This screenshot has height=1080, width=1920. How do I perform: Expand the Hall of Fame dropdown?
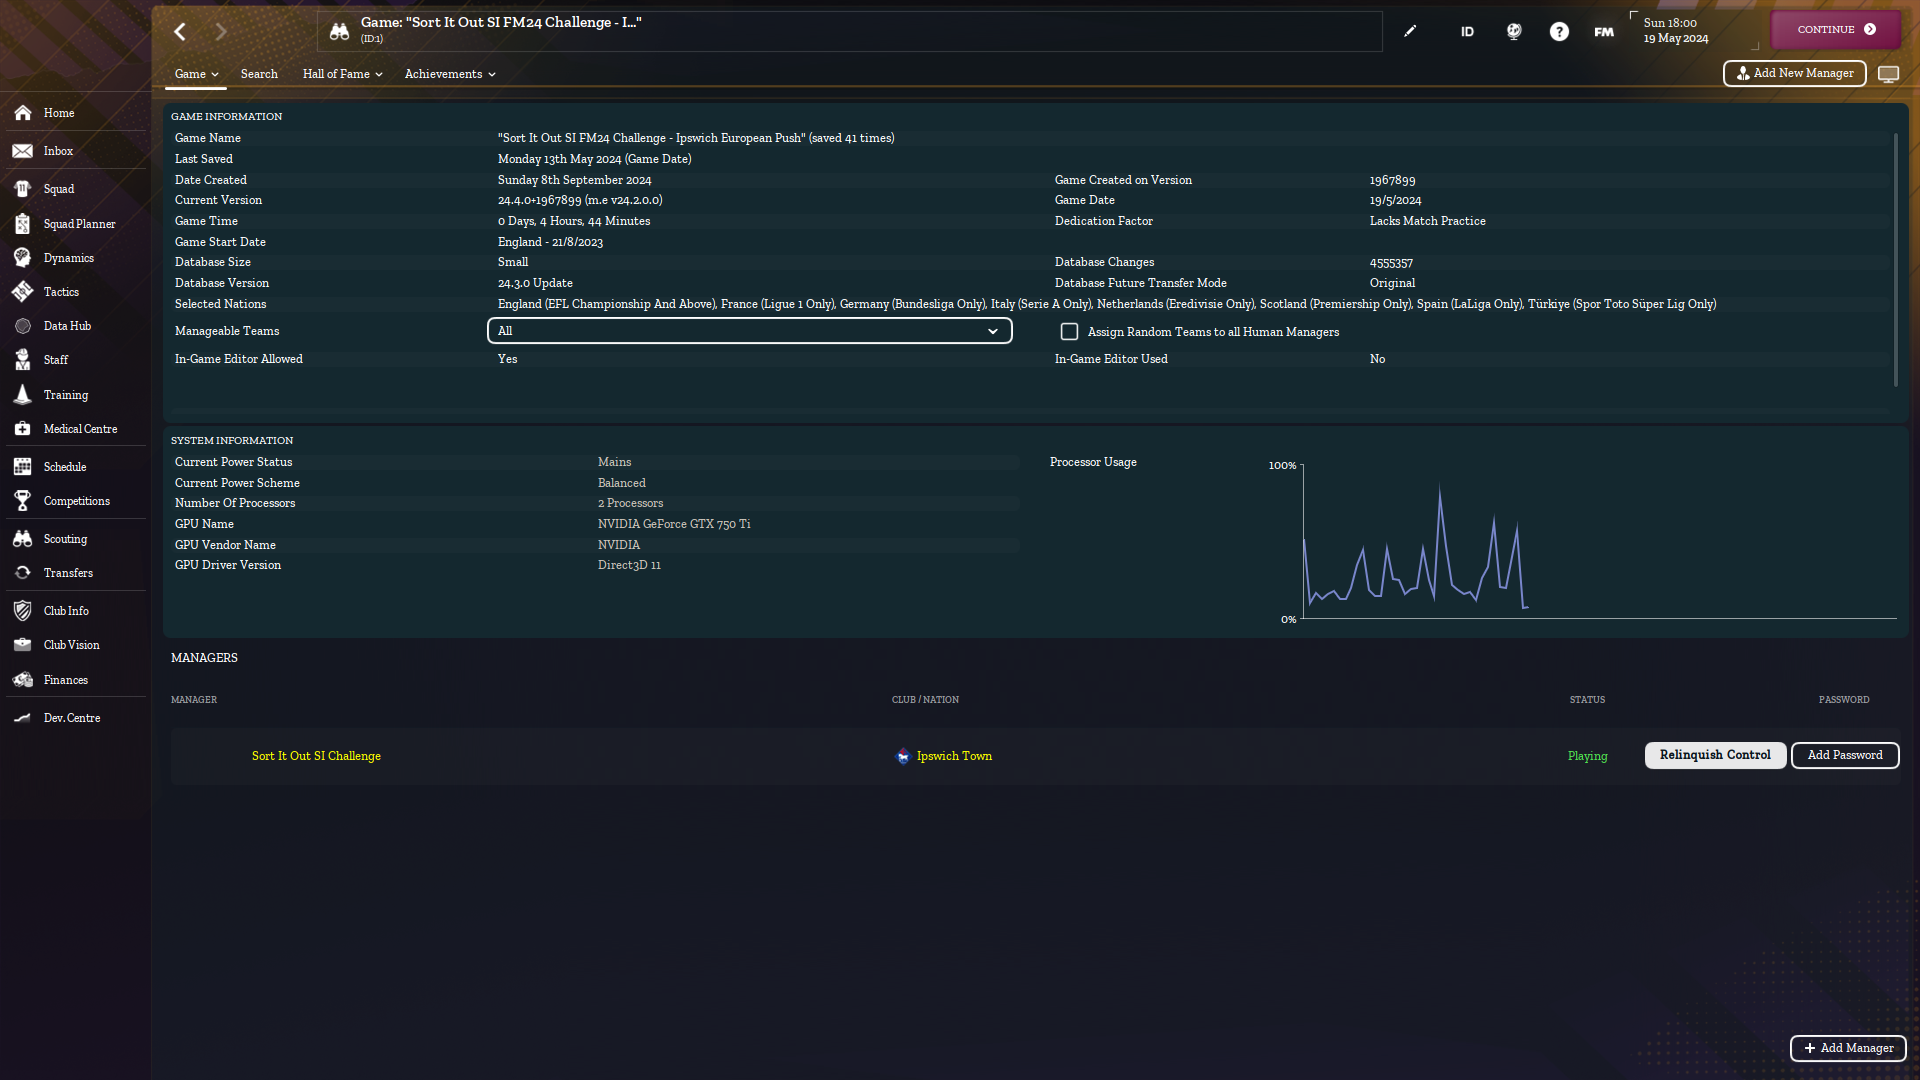click(x=343, y=74)
